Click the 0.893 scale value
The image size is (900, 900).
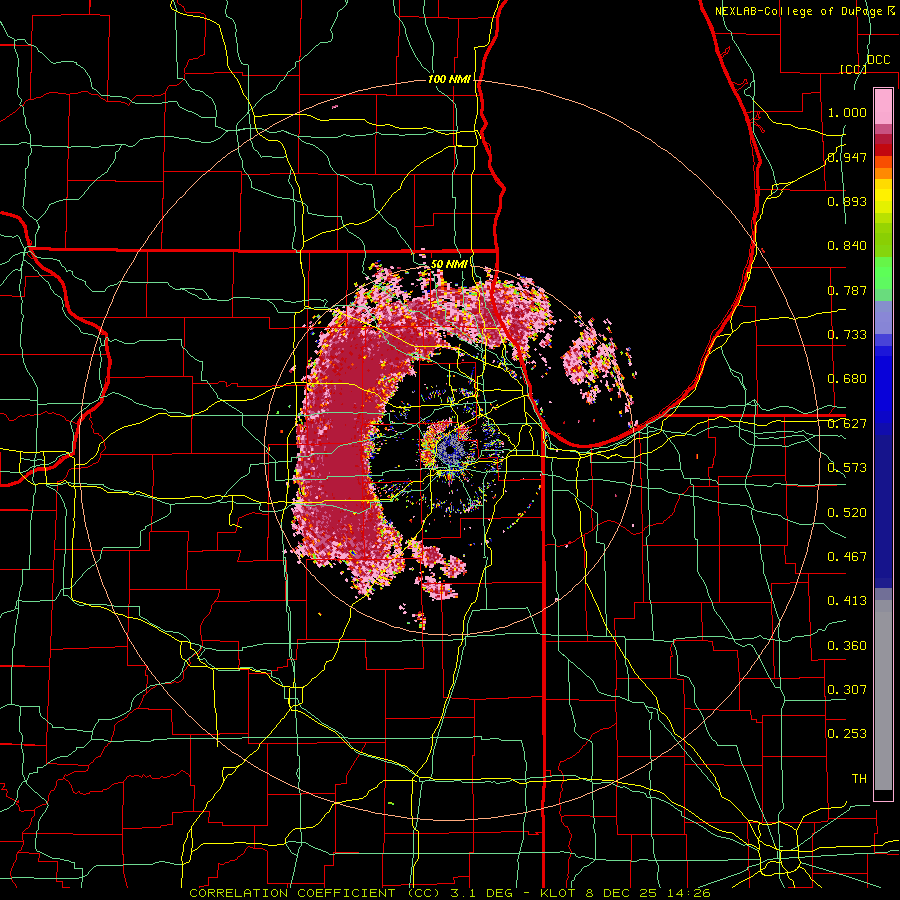pos(847,201)
